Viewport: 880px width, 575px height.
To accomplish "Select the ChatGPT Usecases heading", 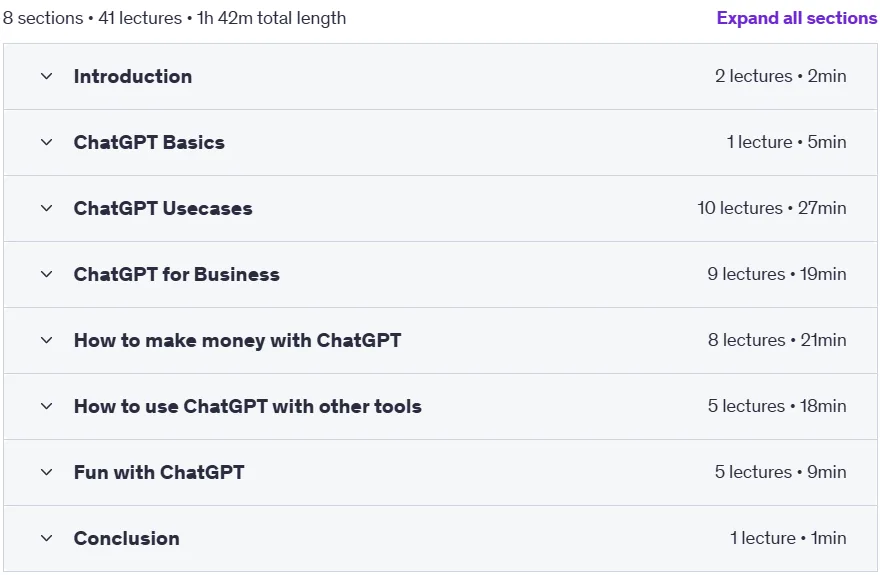I will point(163,208).
